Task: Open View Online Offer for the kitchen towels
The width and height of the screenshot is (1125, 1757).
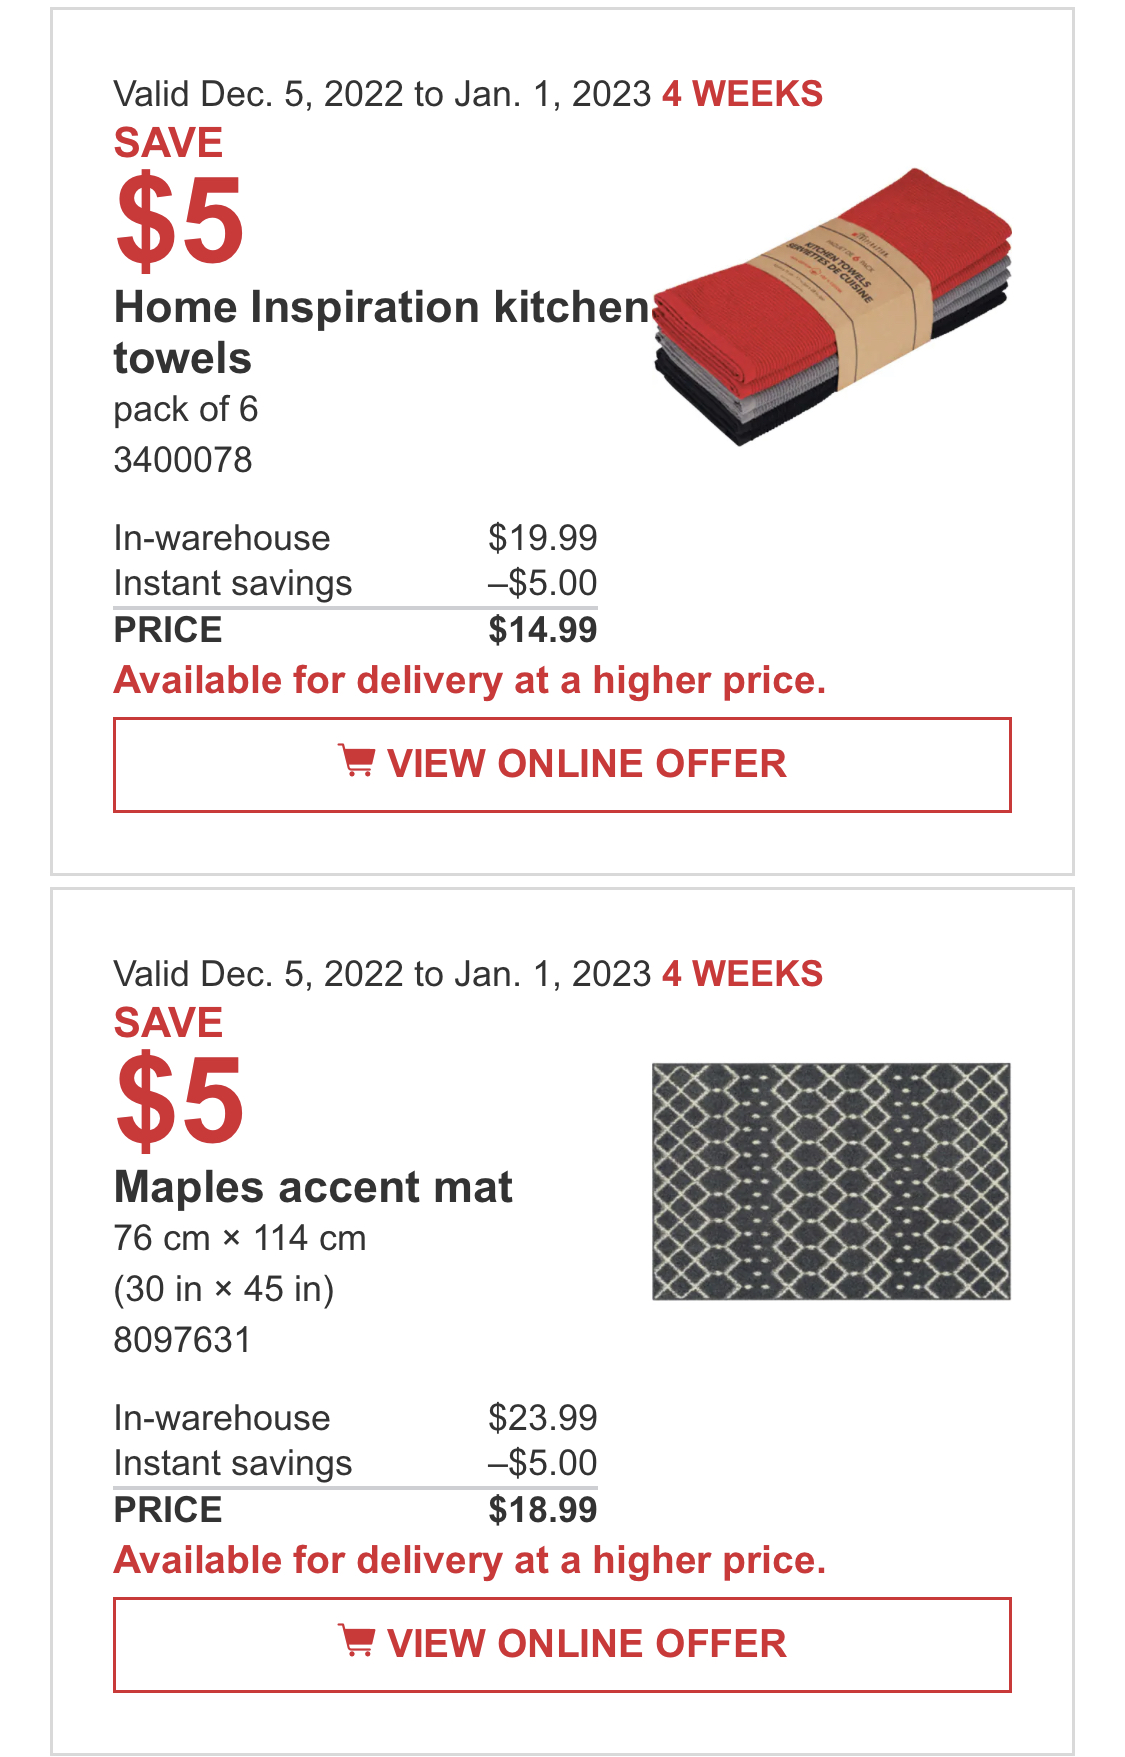Action: point(562,765)
